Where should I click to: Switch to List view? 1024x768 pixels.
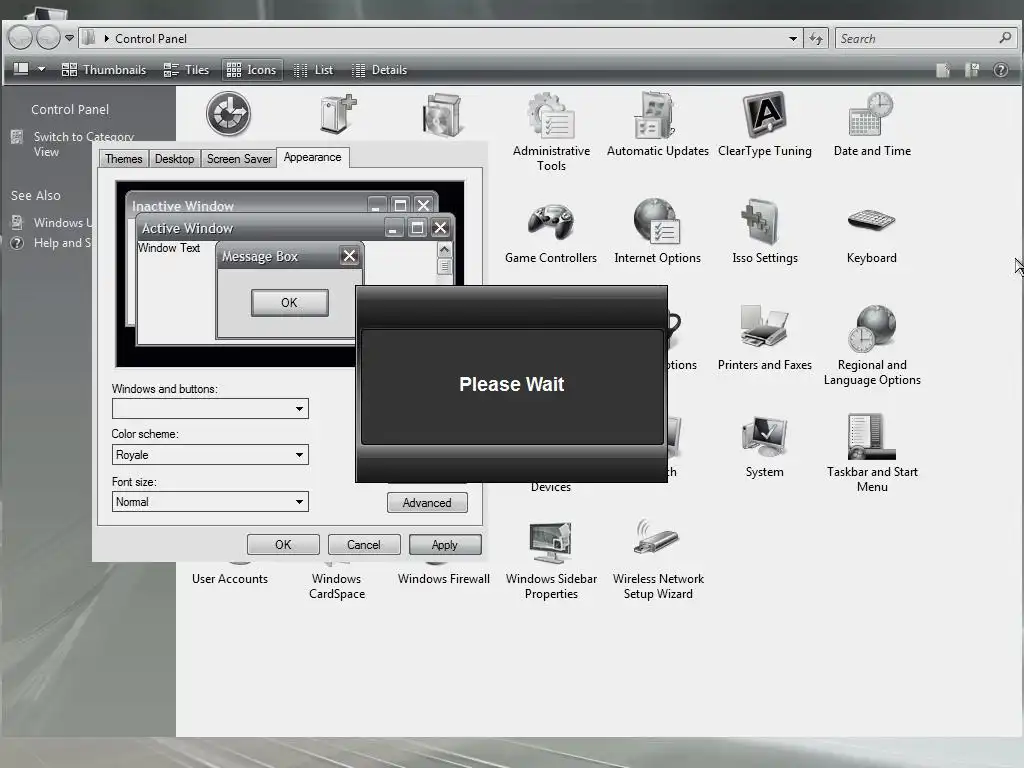313,70
